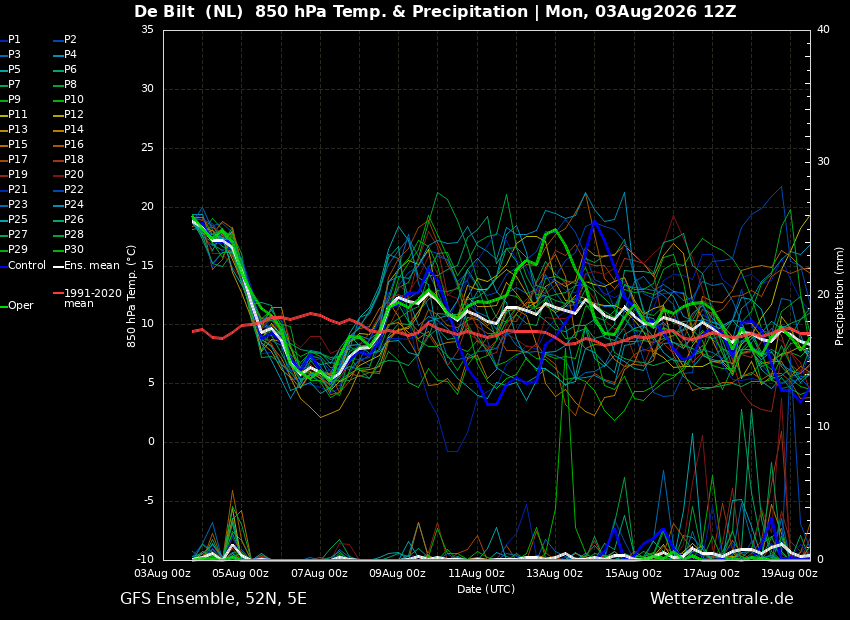Click the P10 legend label

pos(74,100)
